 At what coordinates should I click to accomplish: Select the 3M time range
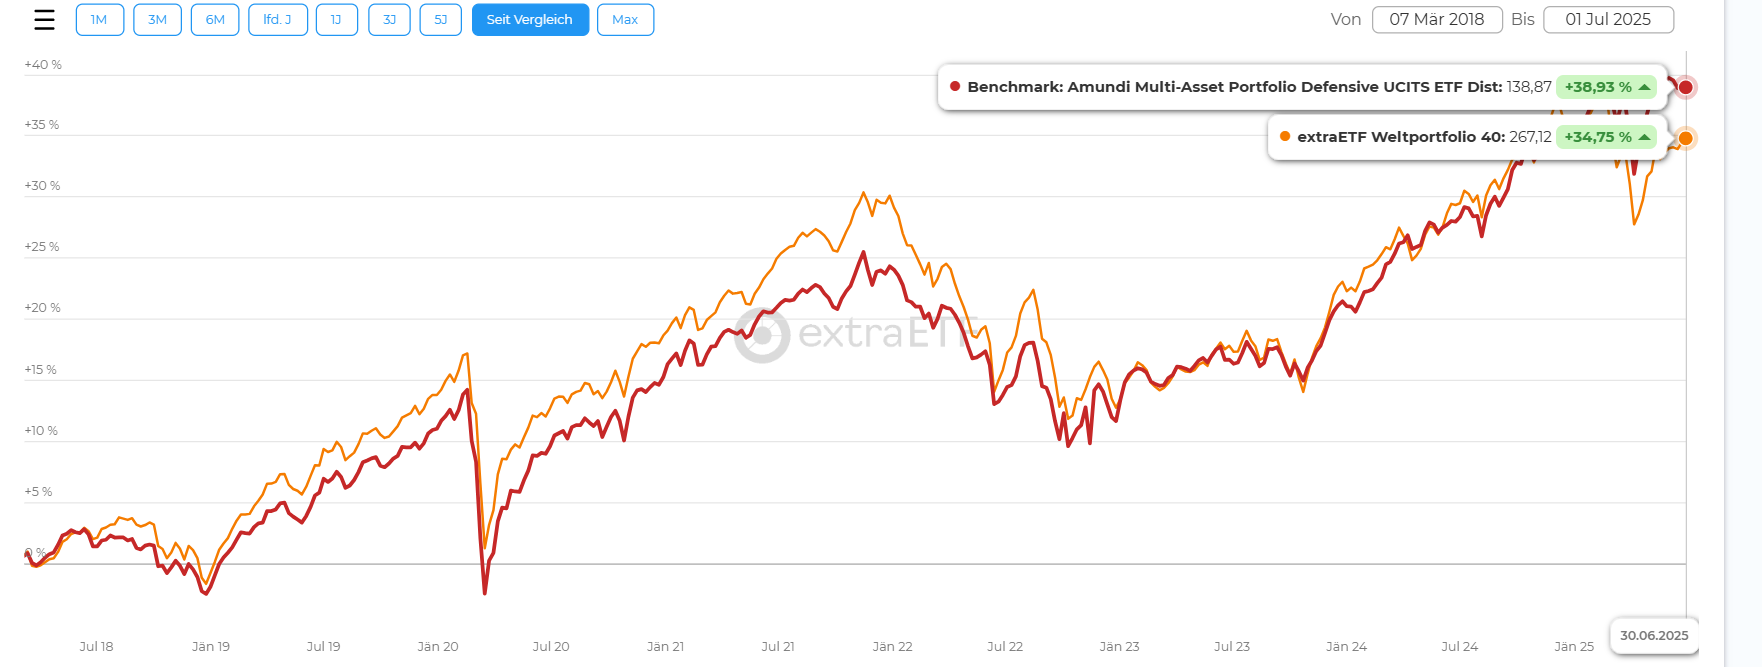[157, 20]
